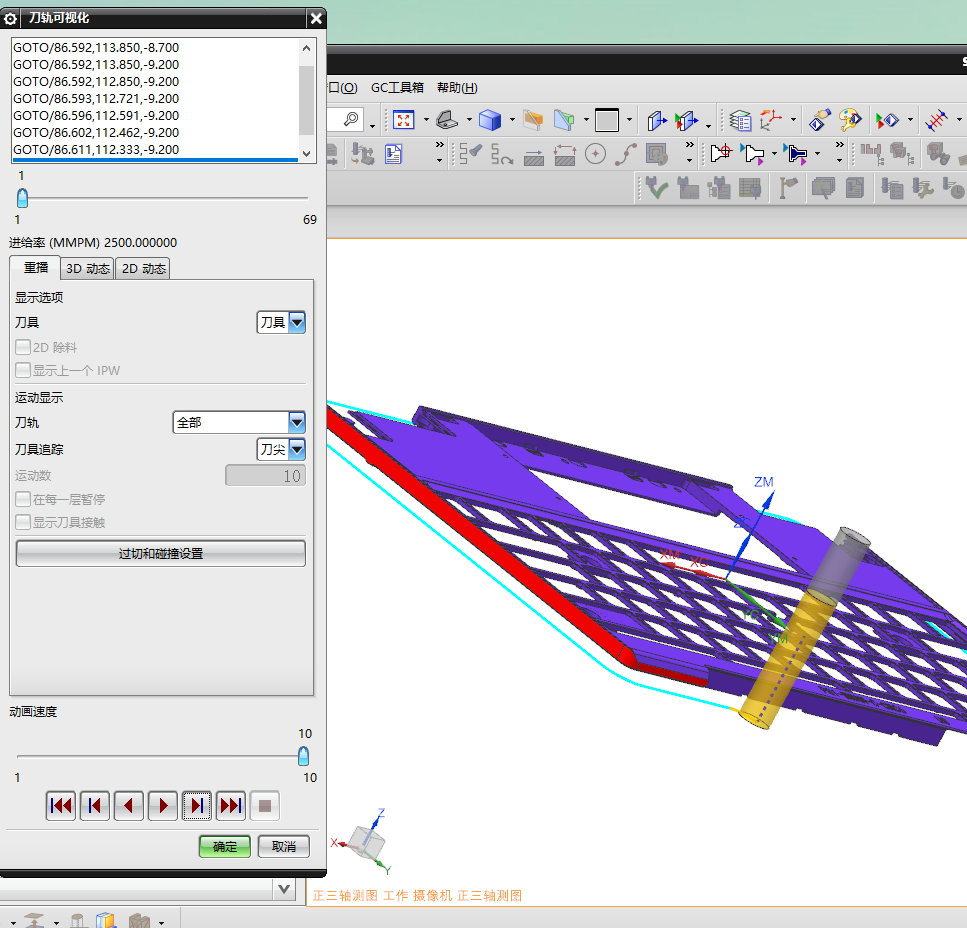The image size is (967, 928).
Task: Click the 动画速度 slider handle
Action: click(x=303, y=756)
